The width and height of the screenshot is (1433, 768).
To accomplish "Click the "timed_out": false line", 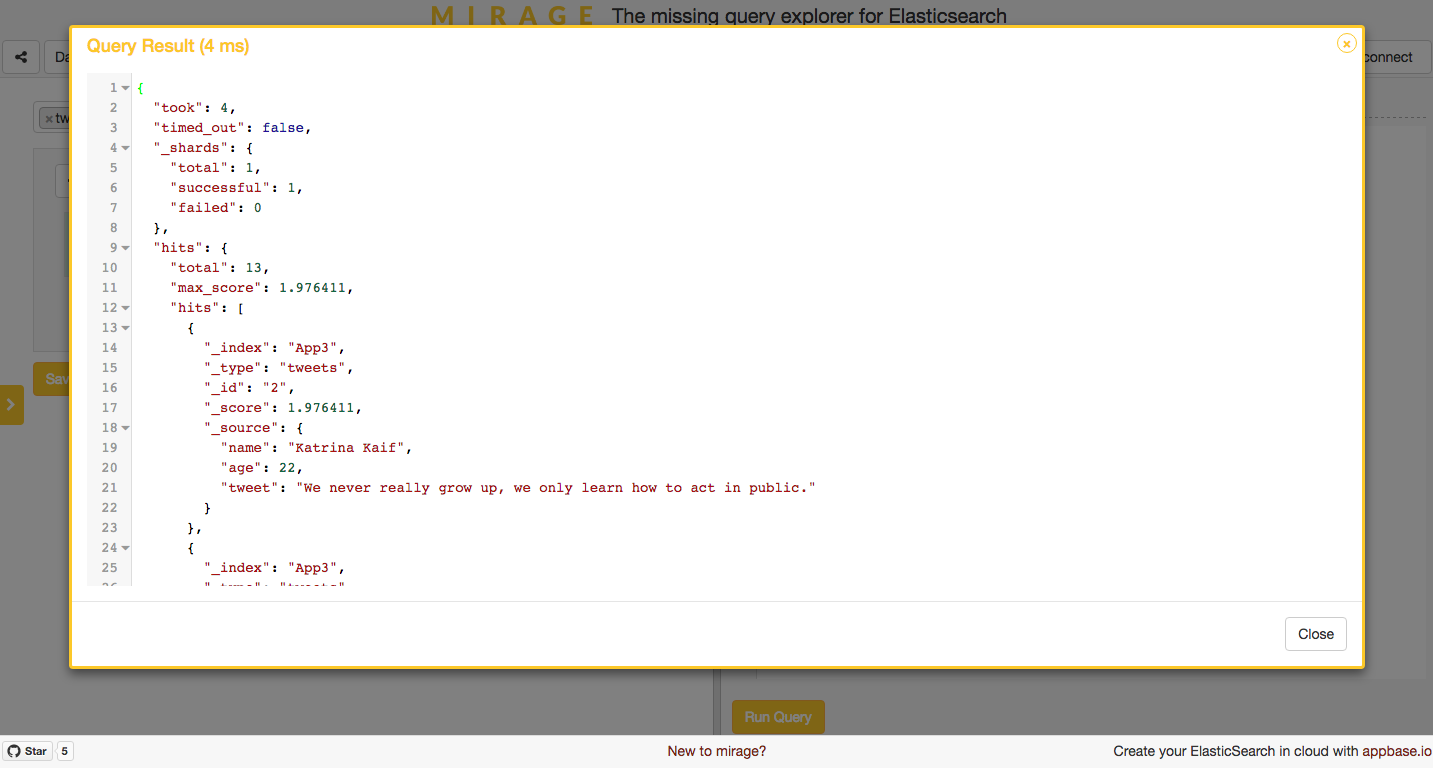I will pos(233,128).
